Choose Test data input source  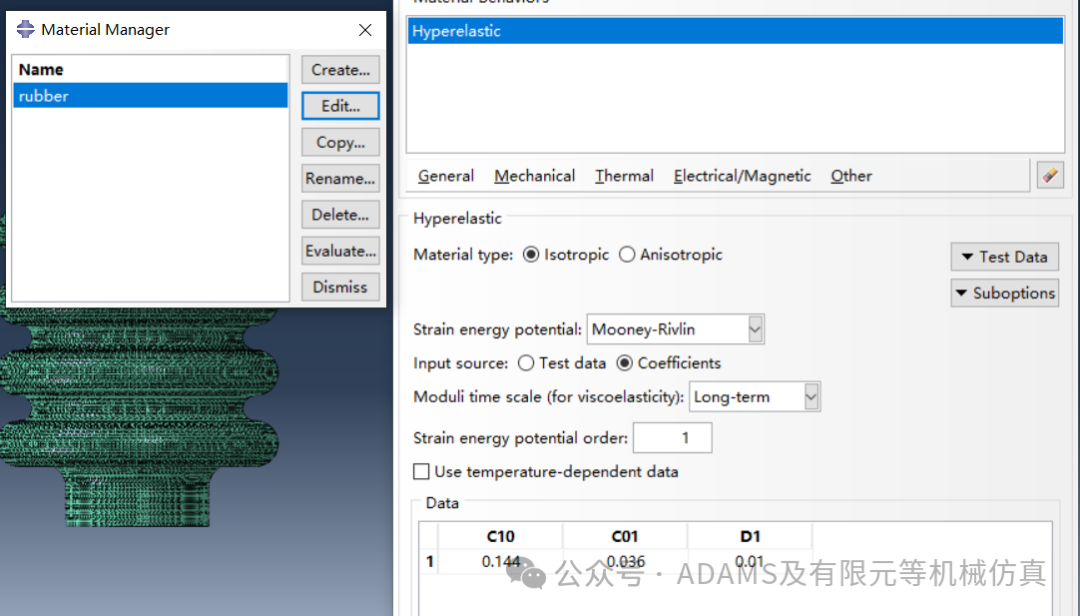point(526,363)
